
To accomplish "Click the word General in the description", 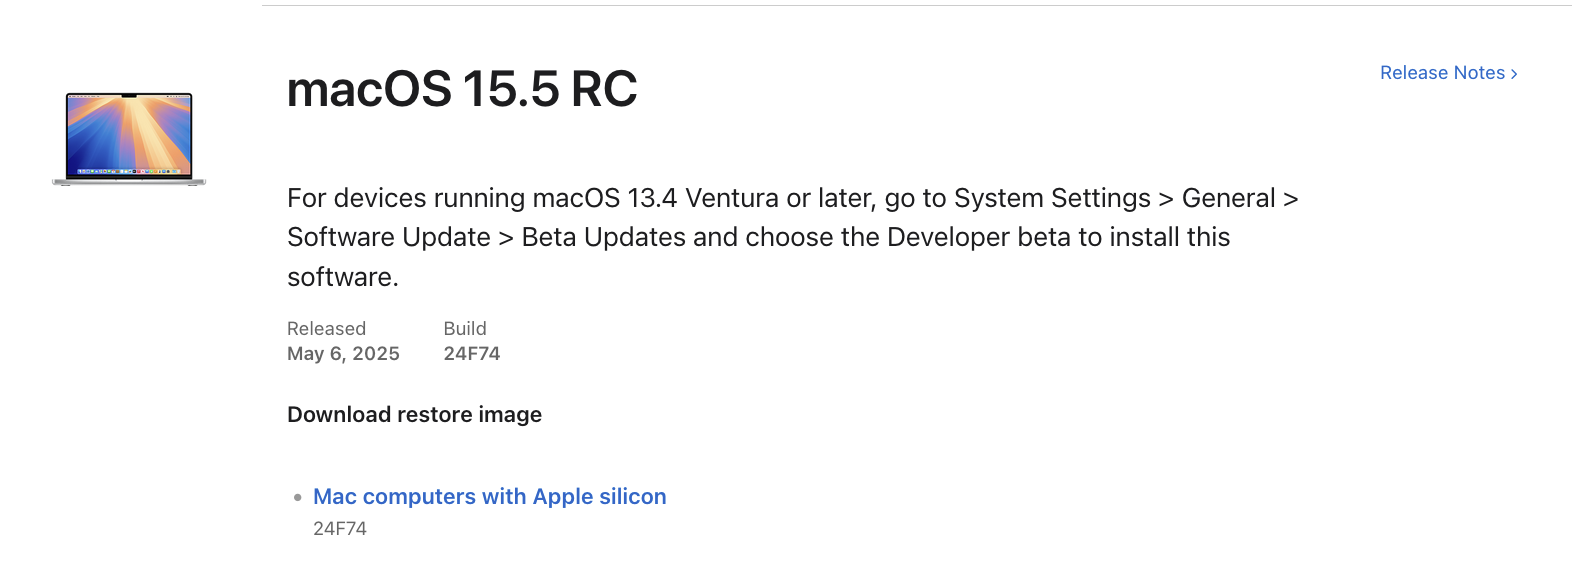I will click(x=1228, y=198).
